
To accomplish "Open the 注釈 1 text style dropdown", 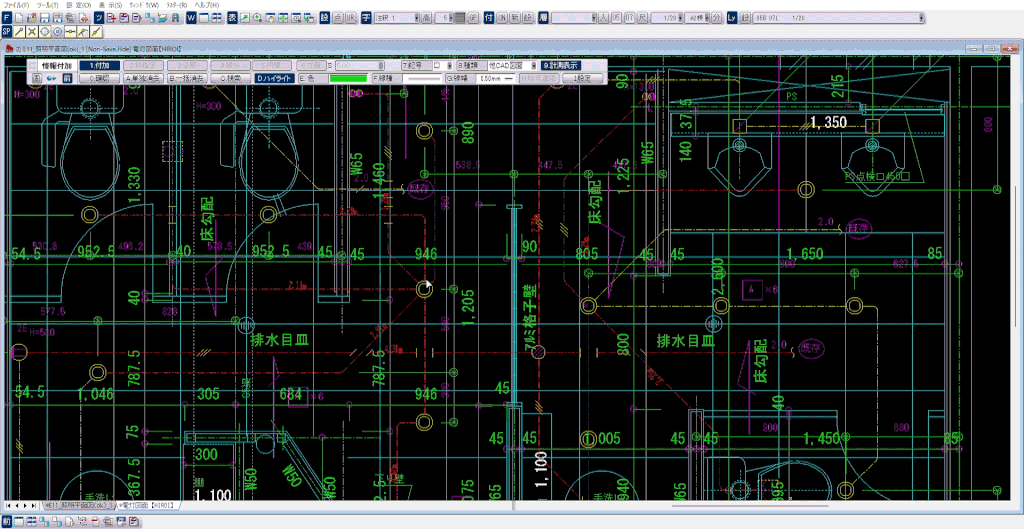I will coord(414,18).
